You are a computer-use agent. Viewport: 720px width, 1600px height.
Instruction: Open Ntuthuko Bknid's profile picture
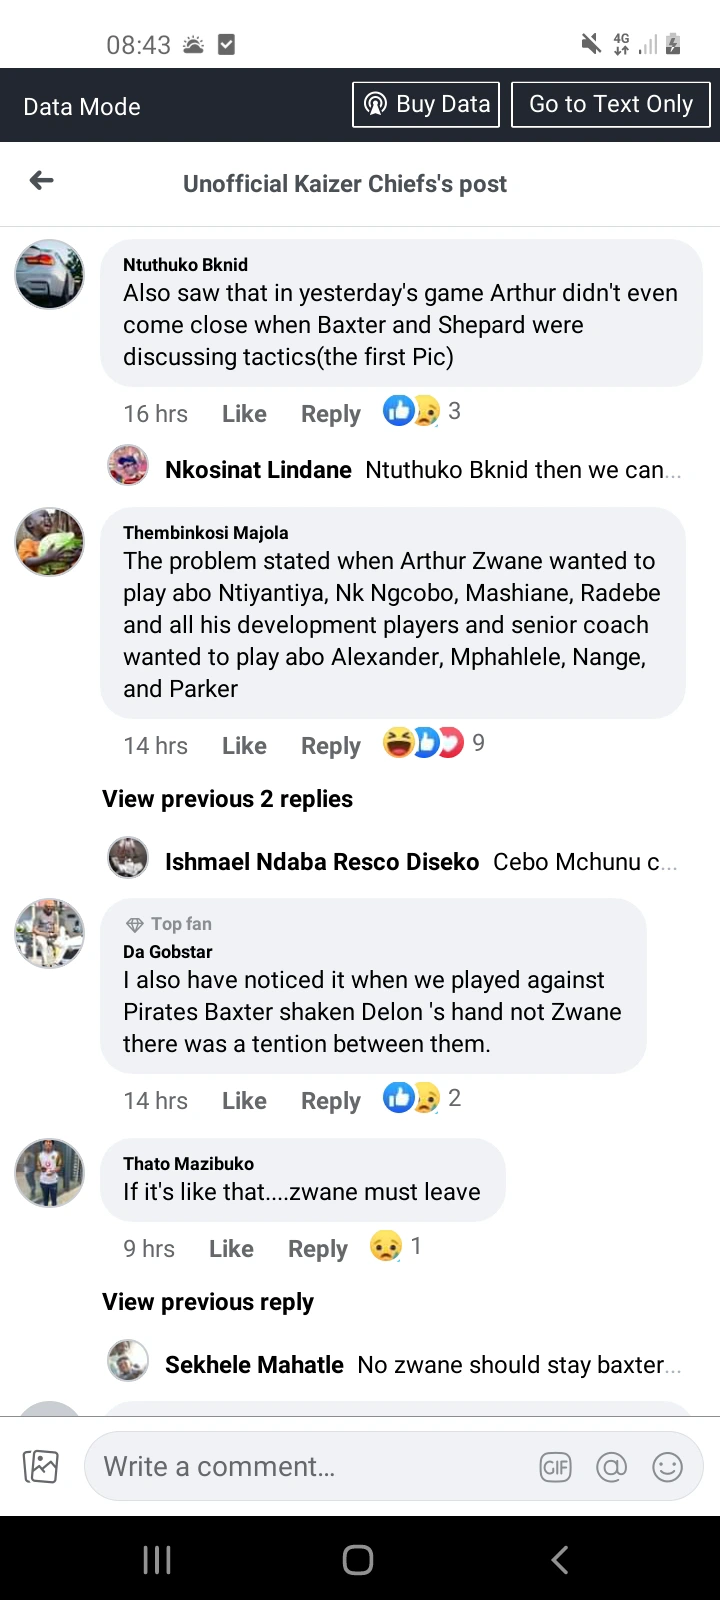(x=49, y=274)
